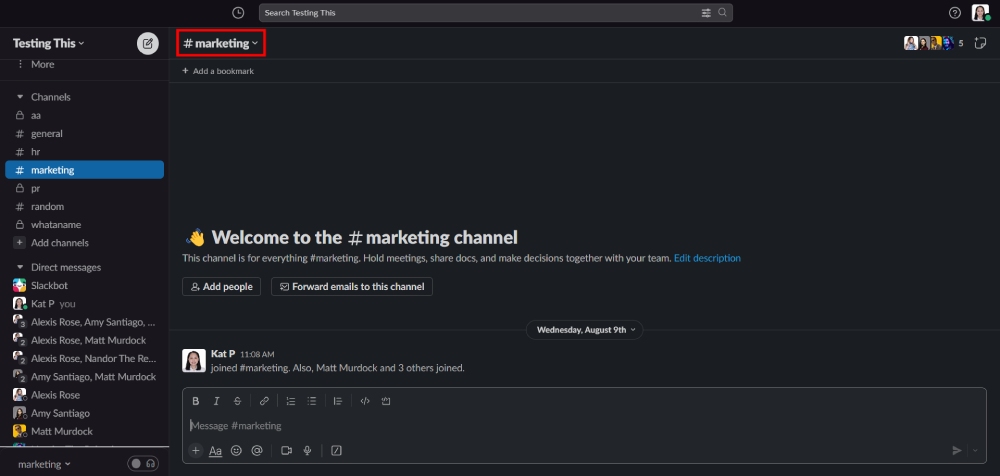Open the random channel

pos(84,207)
